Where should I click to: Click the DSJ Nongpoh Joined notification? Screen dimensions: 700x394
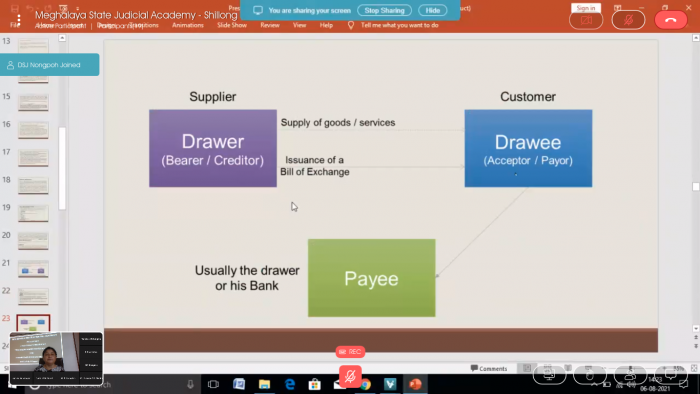point(50,65)
